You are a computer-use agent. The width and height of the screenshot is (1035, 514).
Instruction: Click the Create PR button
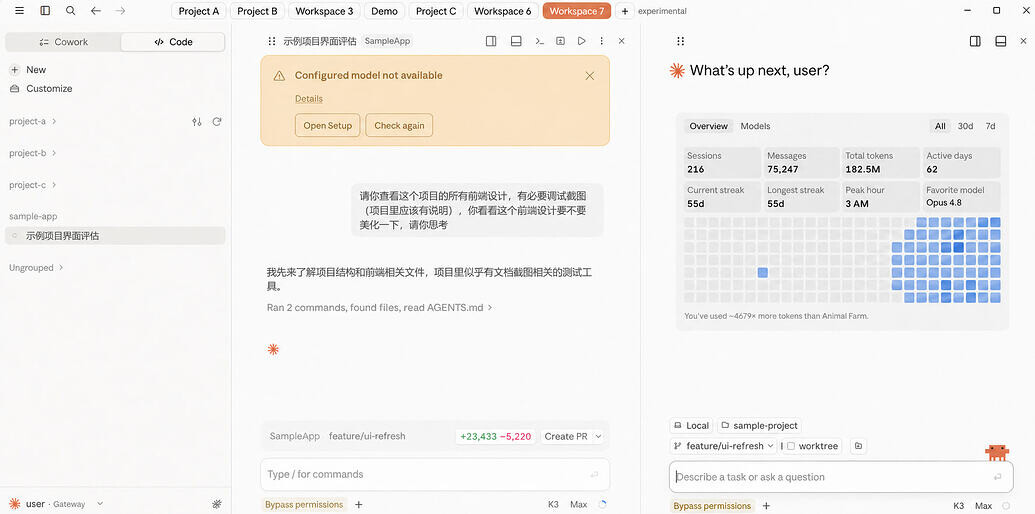point(565,436)
